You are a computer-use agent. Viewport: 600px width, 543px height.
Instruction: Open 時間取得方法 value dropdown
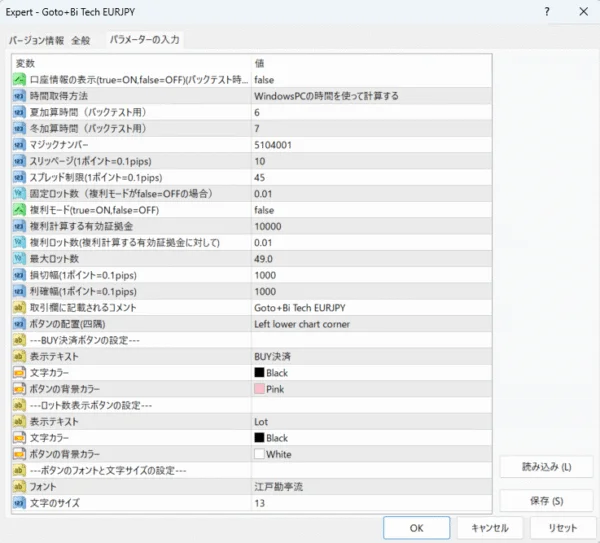click(x=370, y=96)
